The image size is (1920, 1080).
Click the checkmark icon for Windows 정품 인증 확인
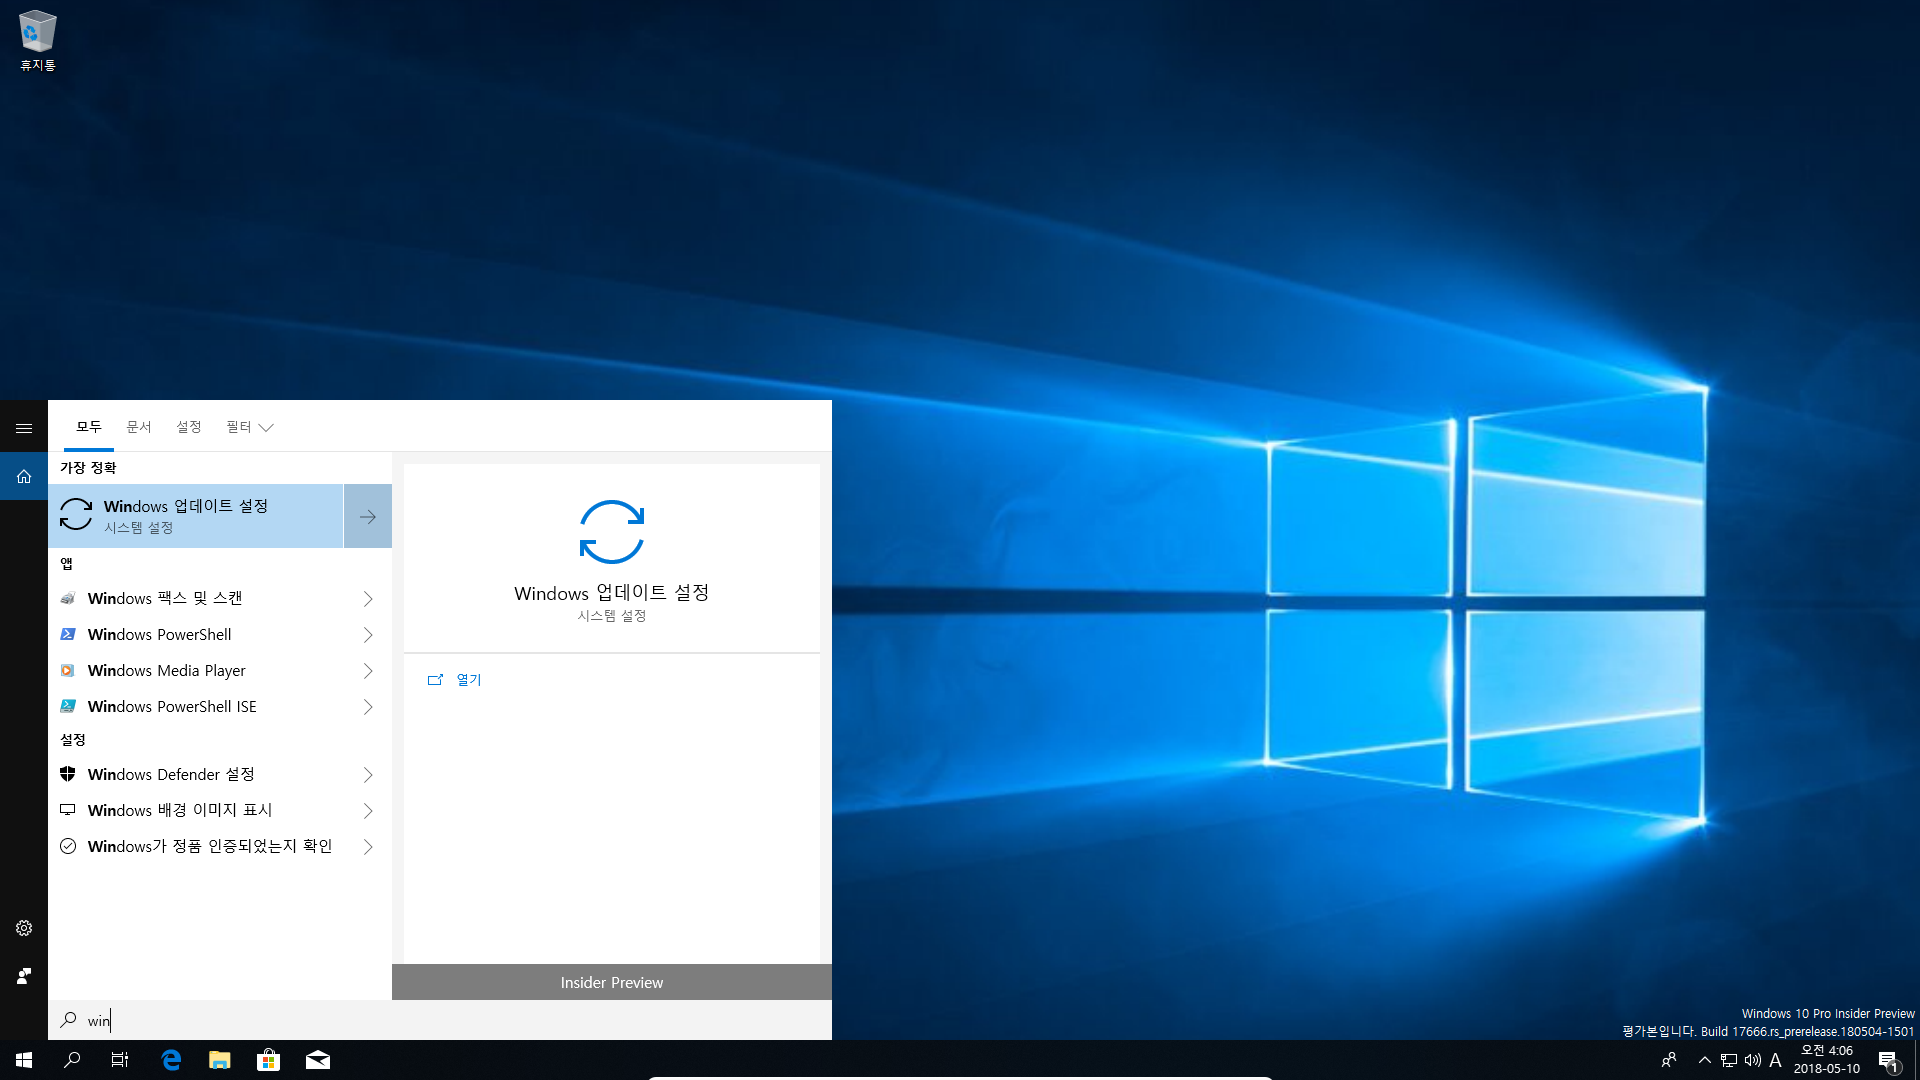pos(68,846)
